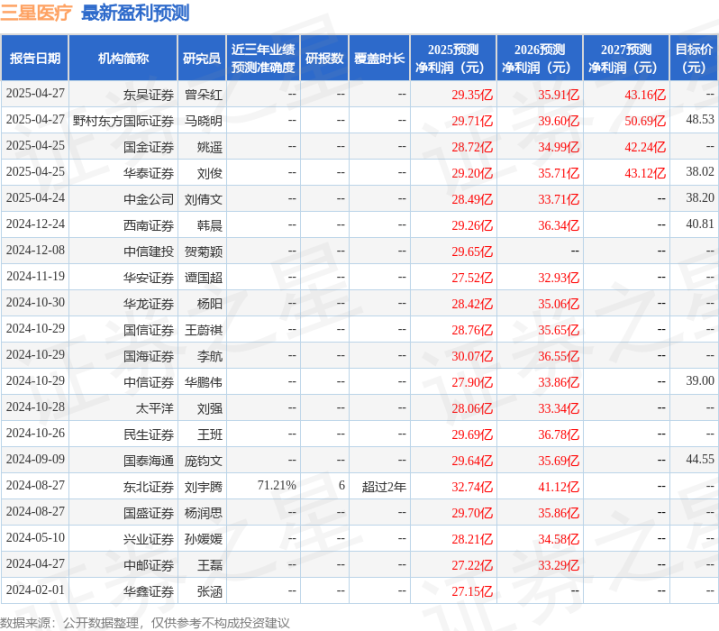Click the 覆盖时长 column header
The image size is (719, 631).
(379, 58)
